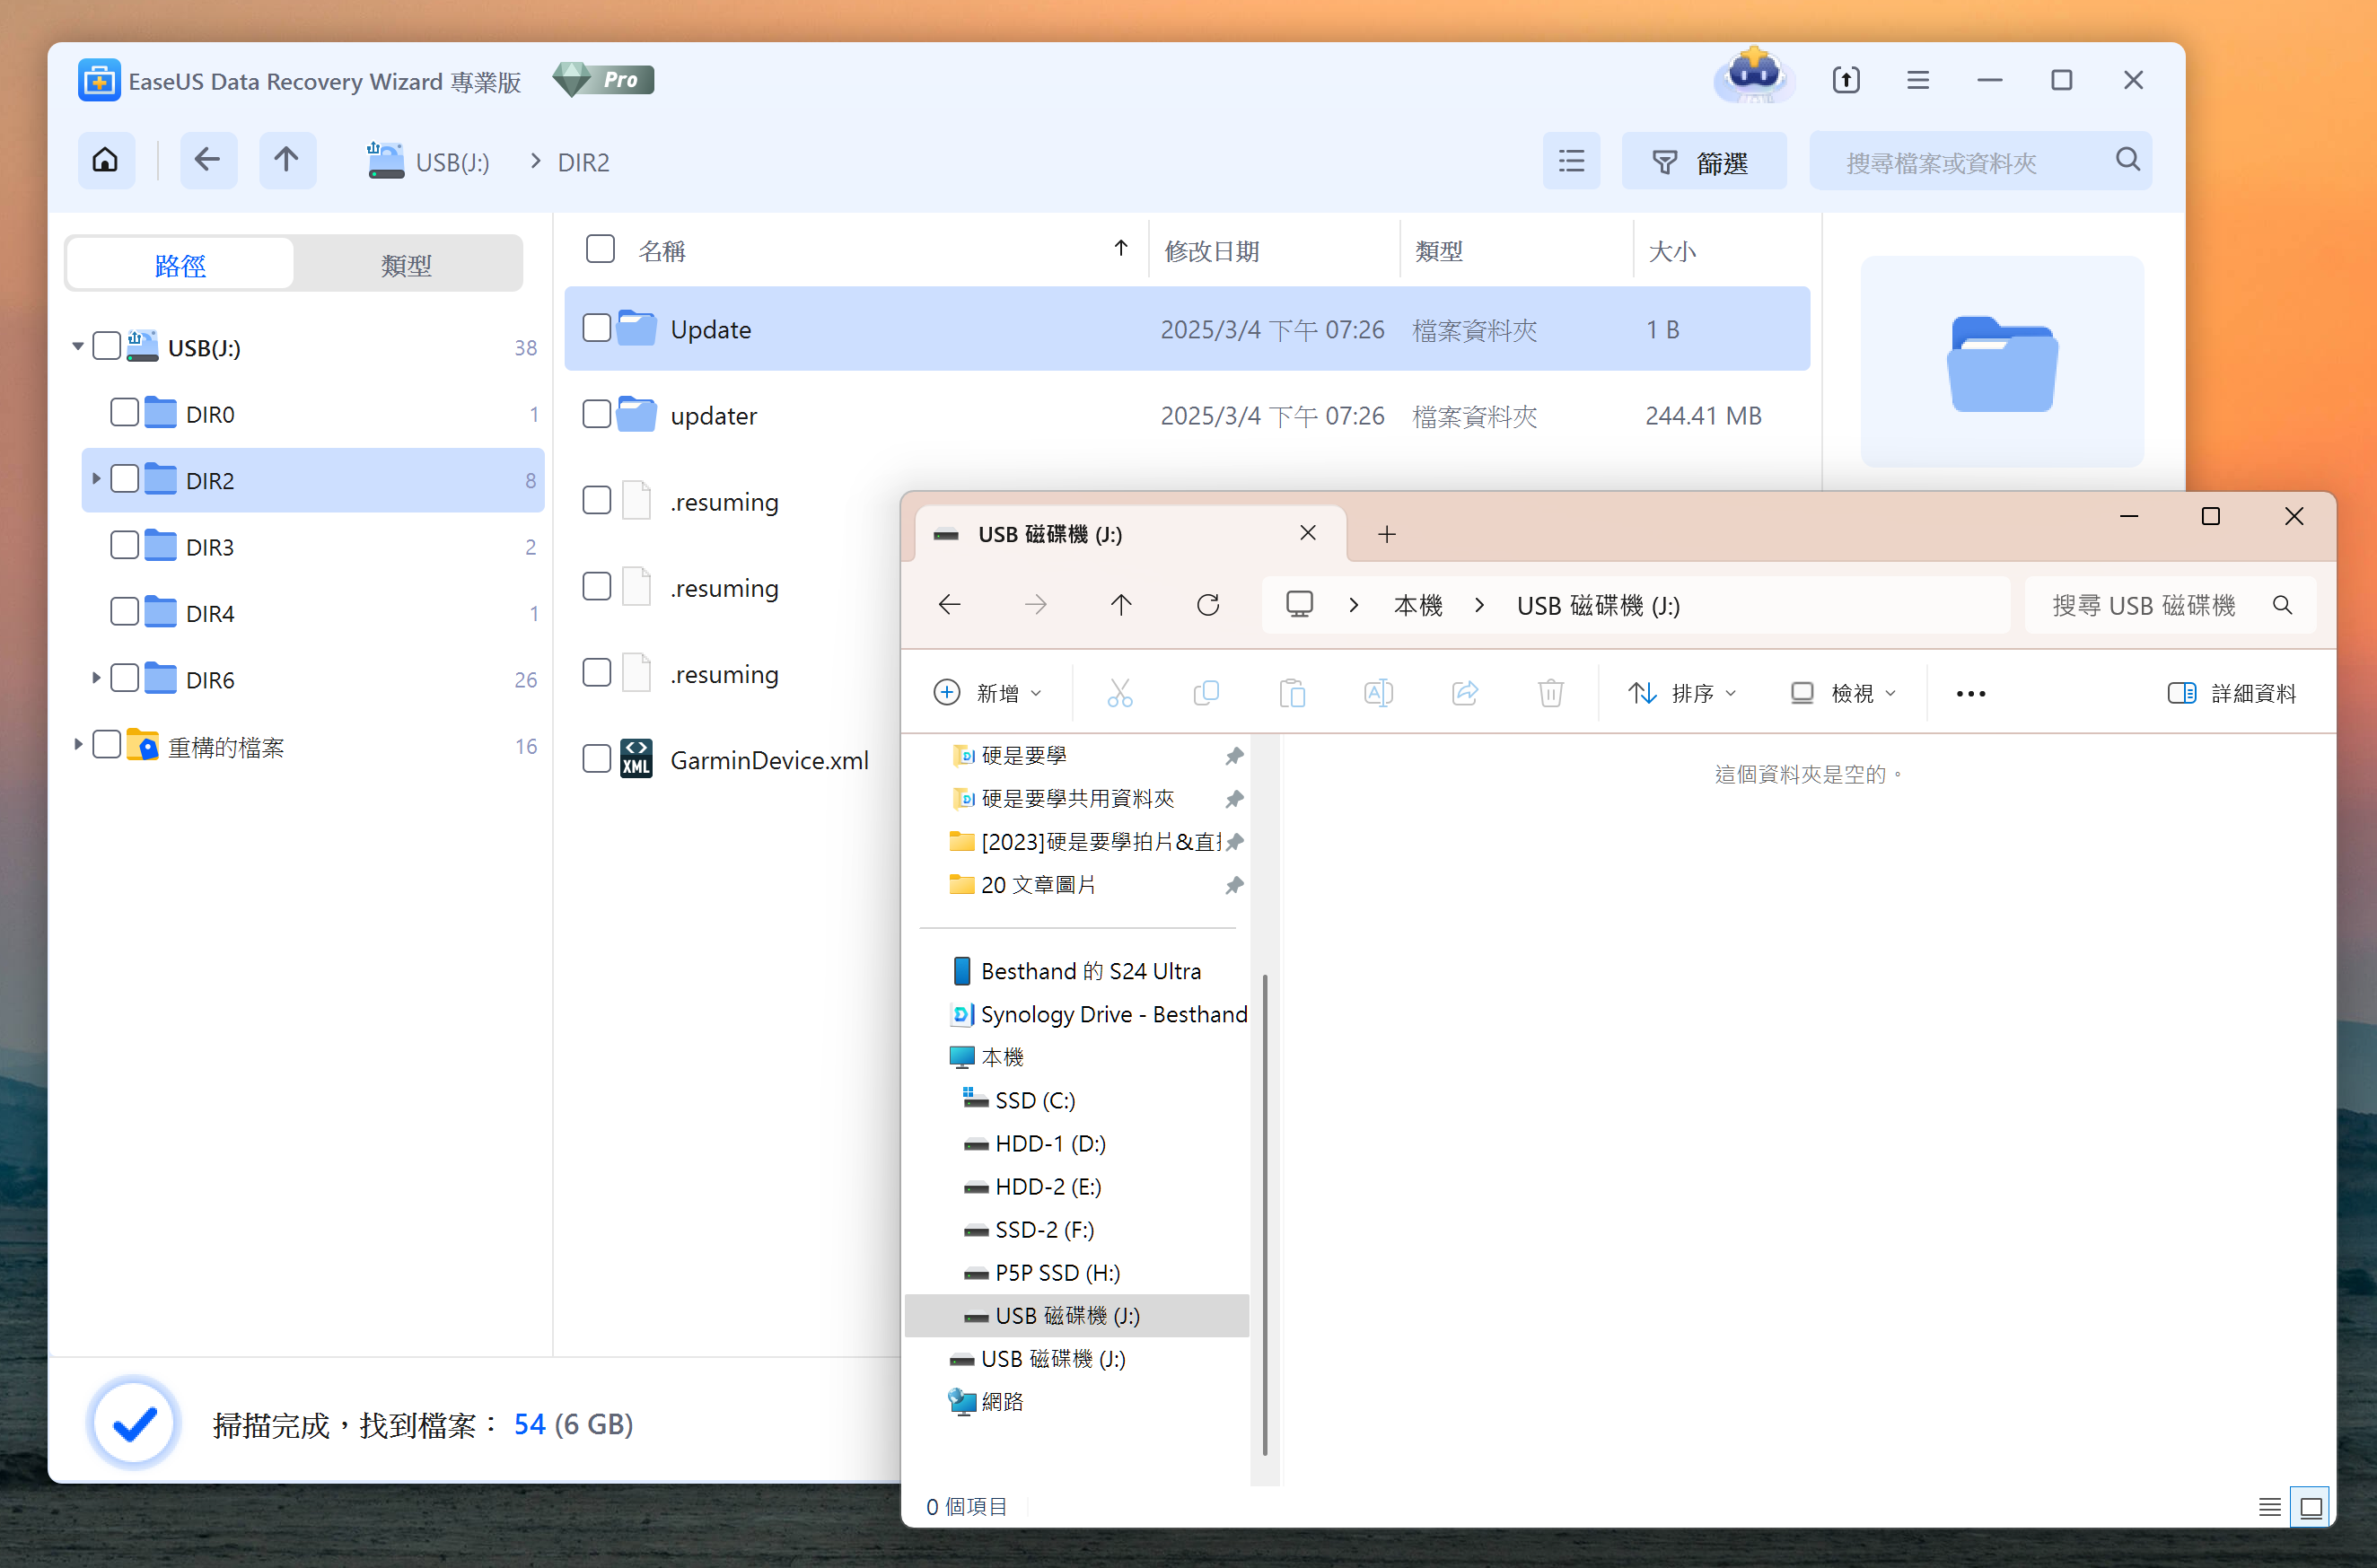The image size is (2377, 1568).
Task: Check the Update folder checkbox
Action: pyautogui.click(x=597, y=328)
